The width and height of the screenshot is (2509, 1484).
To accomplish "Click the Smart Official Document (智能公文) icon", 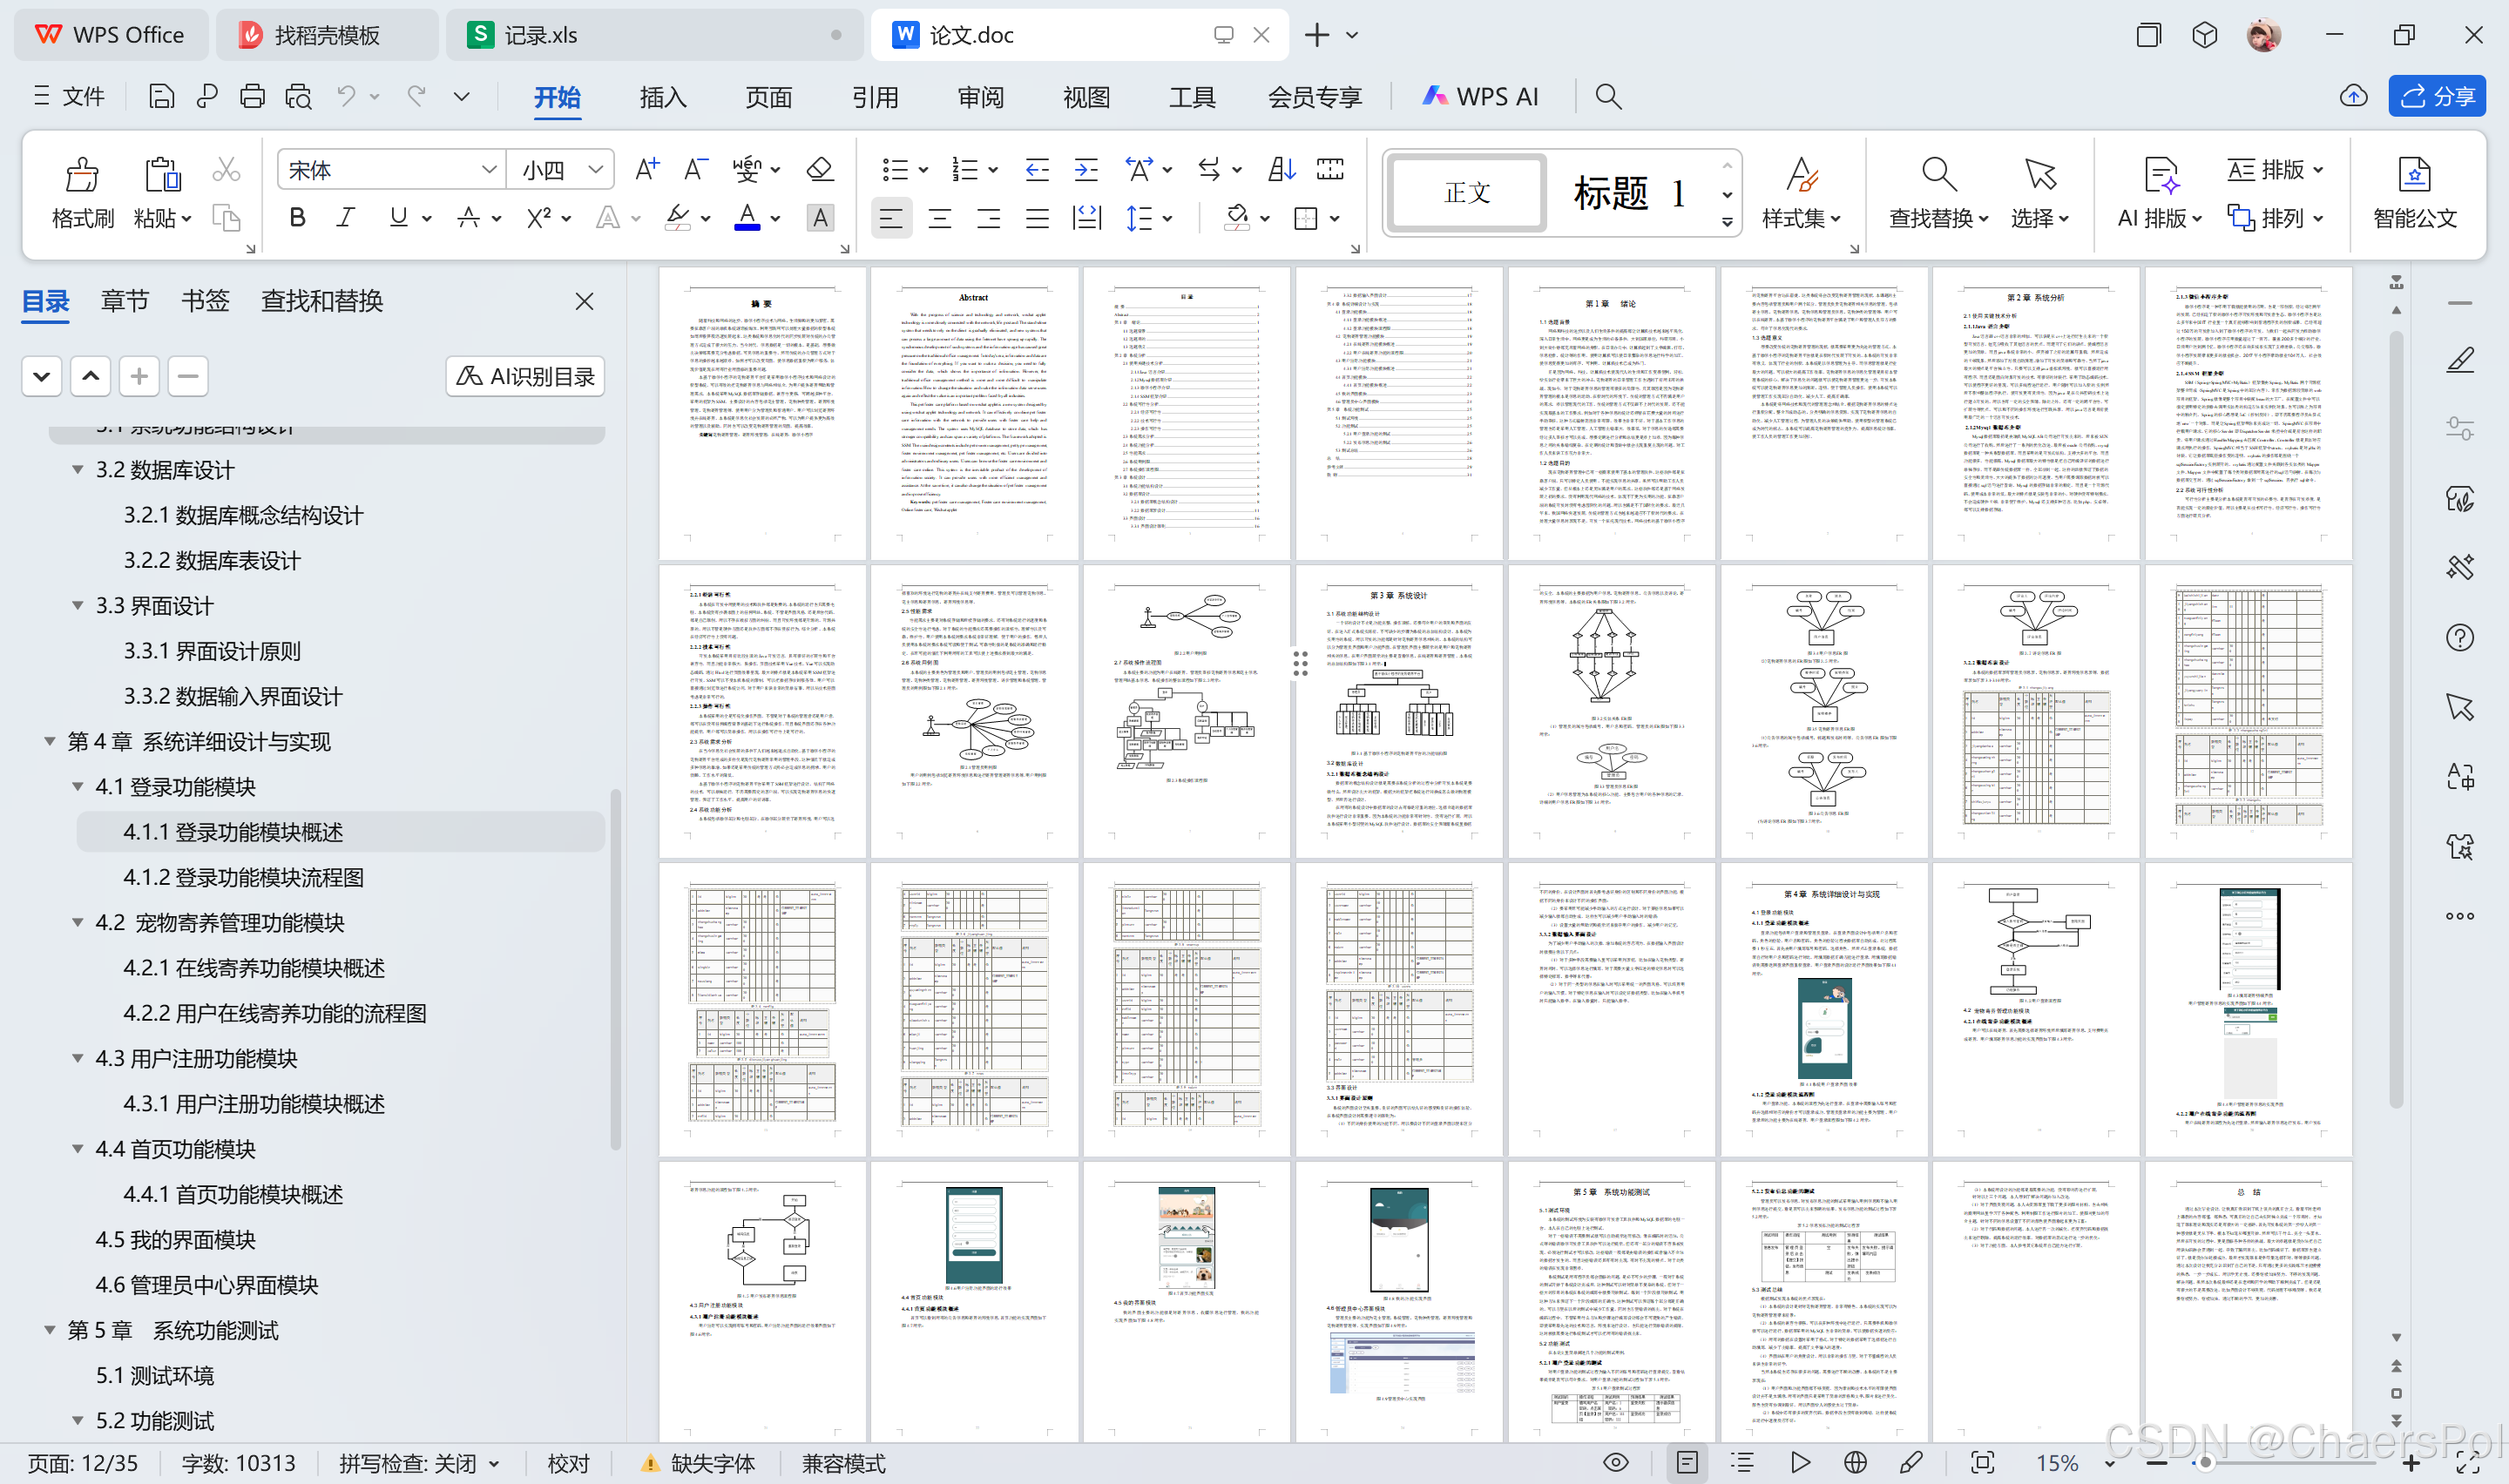I will (x=2415, y=174).
